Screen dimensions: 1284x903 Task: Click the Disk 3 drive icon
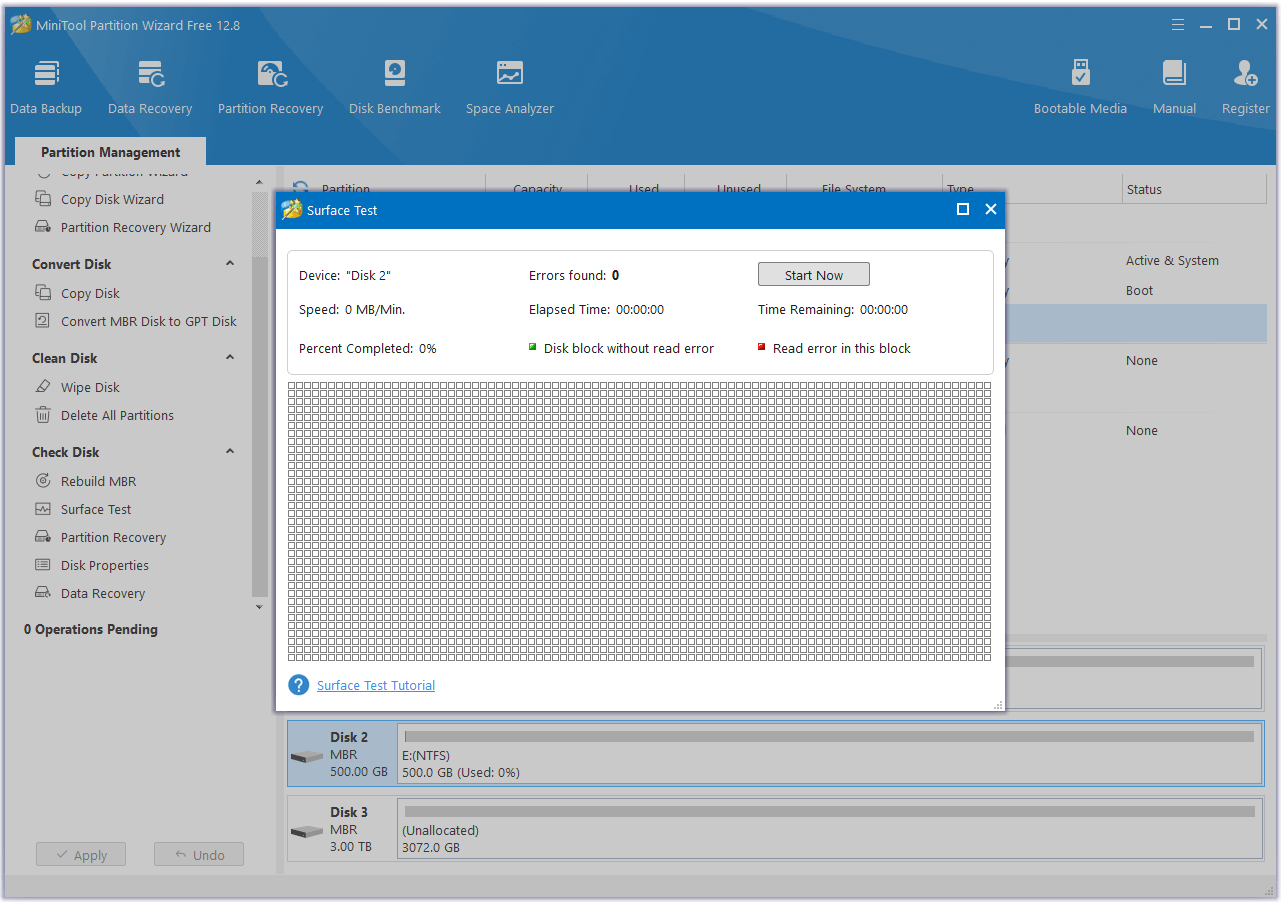pos(307,831)
